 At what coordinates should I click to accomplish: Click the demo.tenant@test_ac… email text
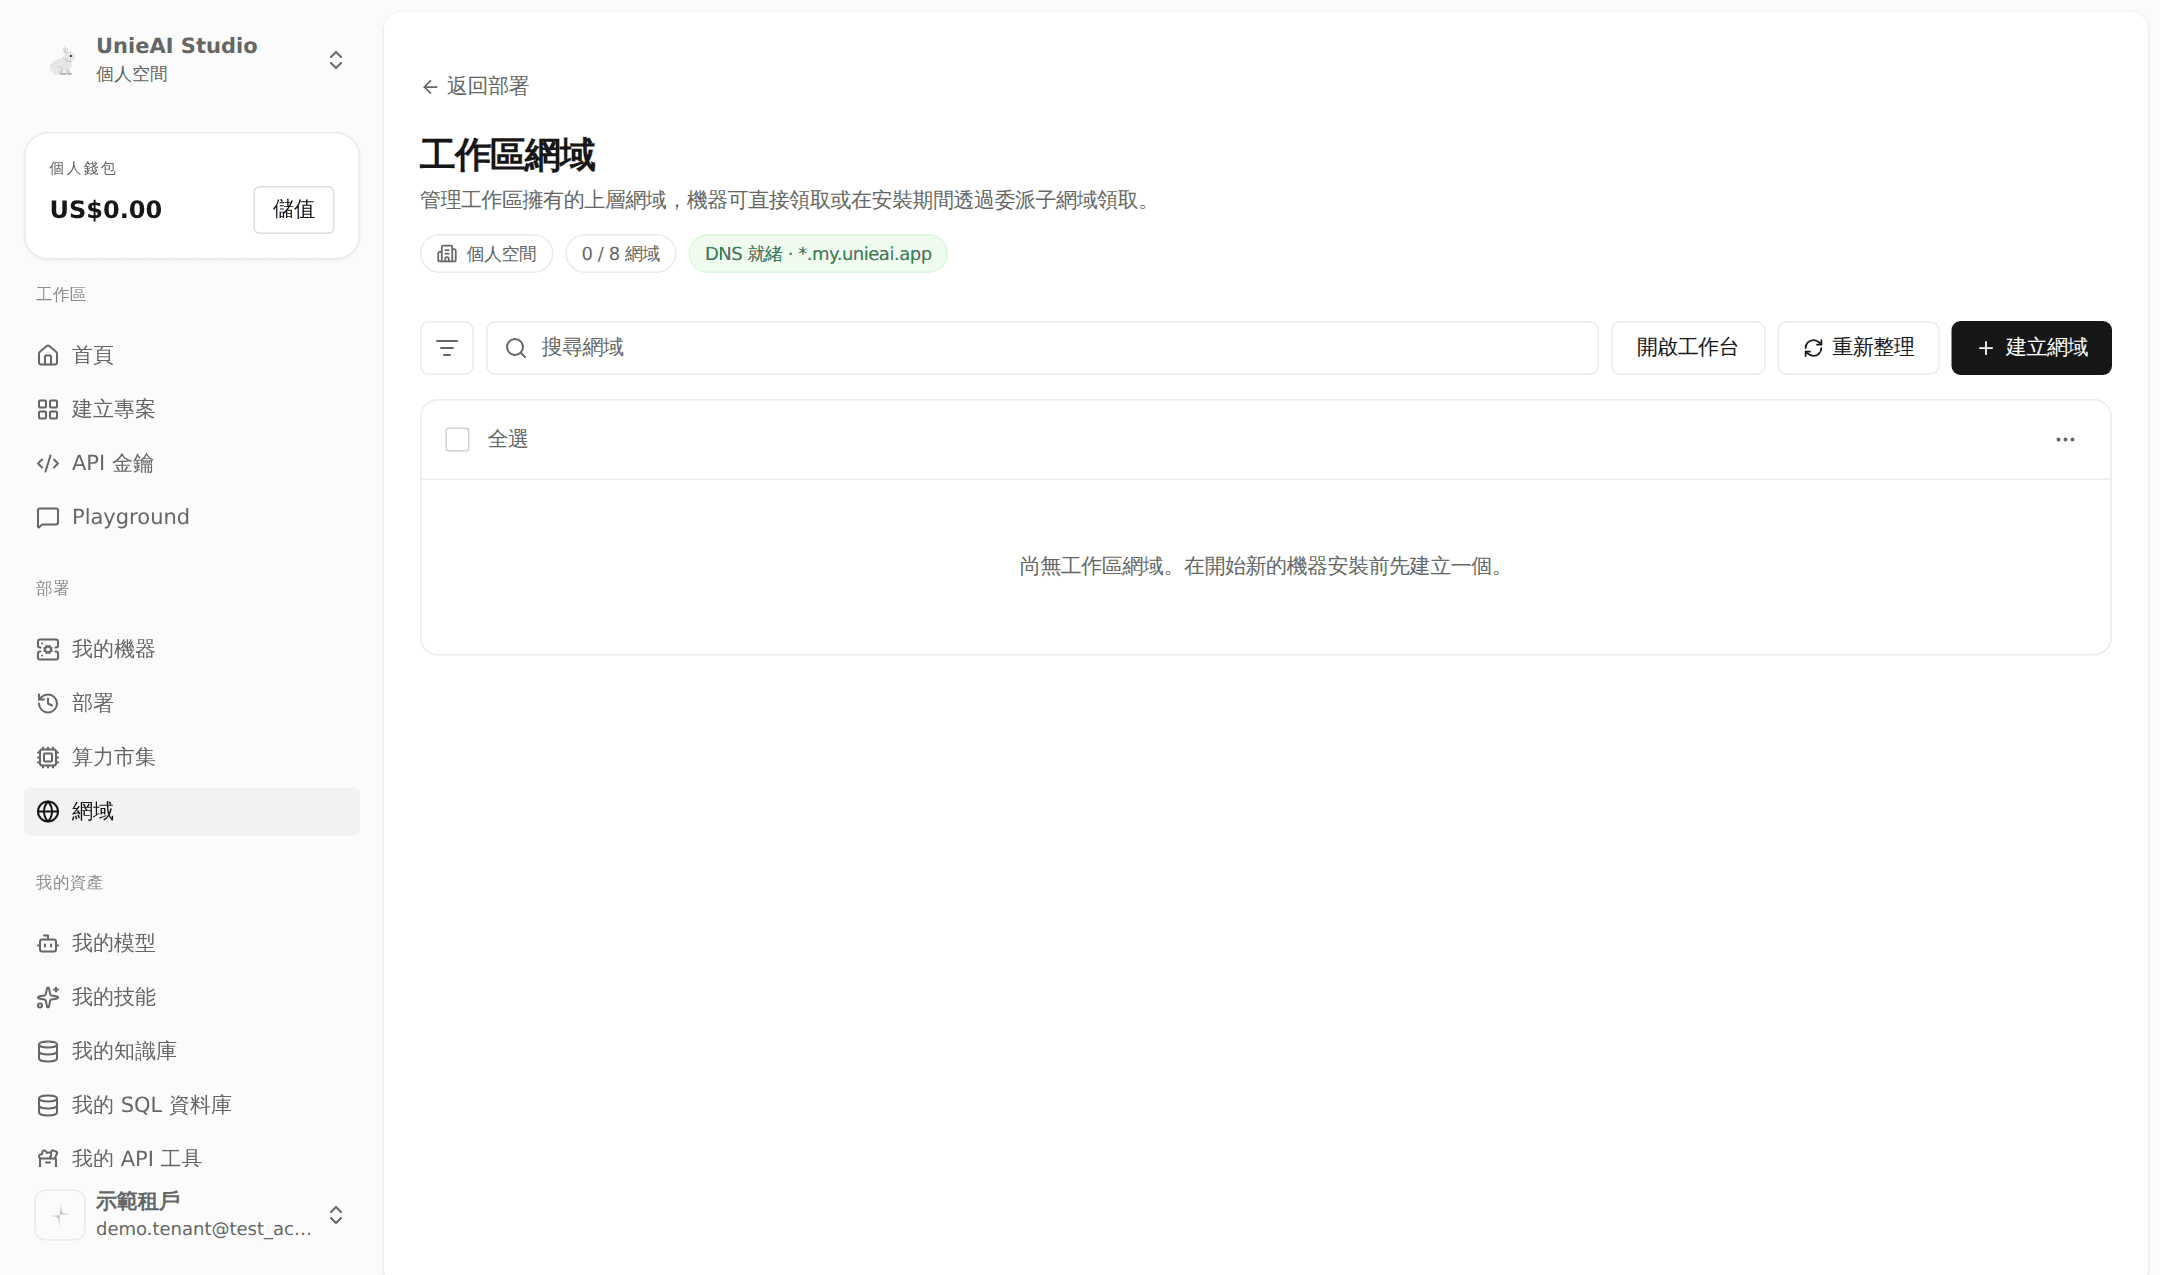(x=204, y=1229)
